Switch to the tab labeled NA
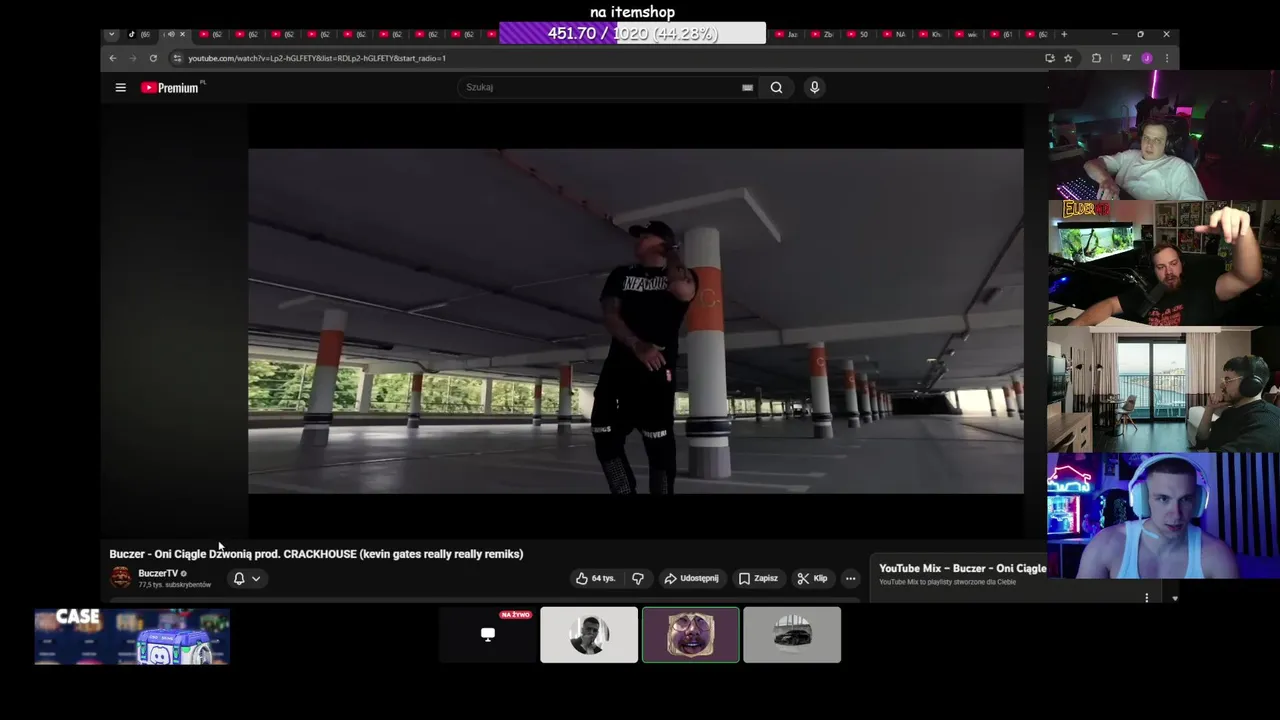 (x=895, y=34)
